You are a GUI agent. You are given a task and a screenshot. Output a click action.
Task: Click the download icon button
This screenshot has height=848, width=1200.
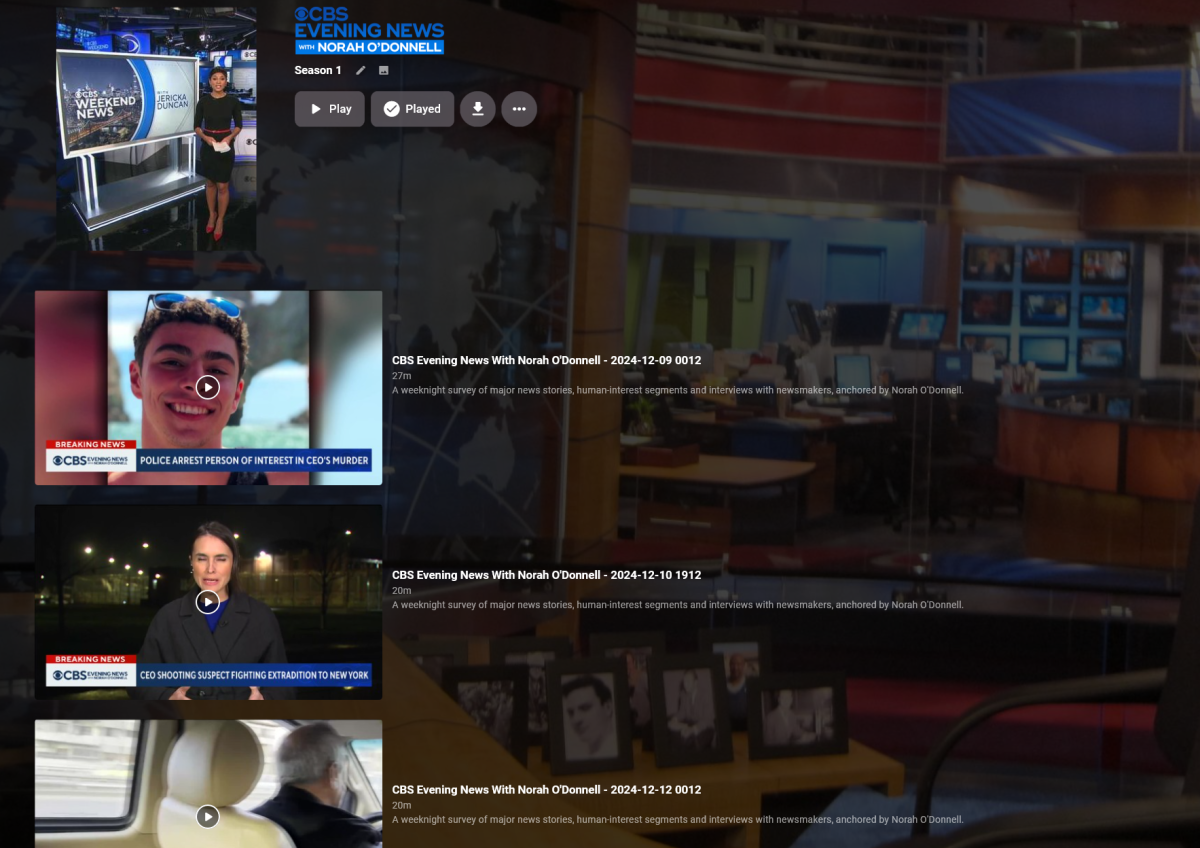point(478,109)
